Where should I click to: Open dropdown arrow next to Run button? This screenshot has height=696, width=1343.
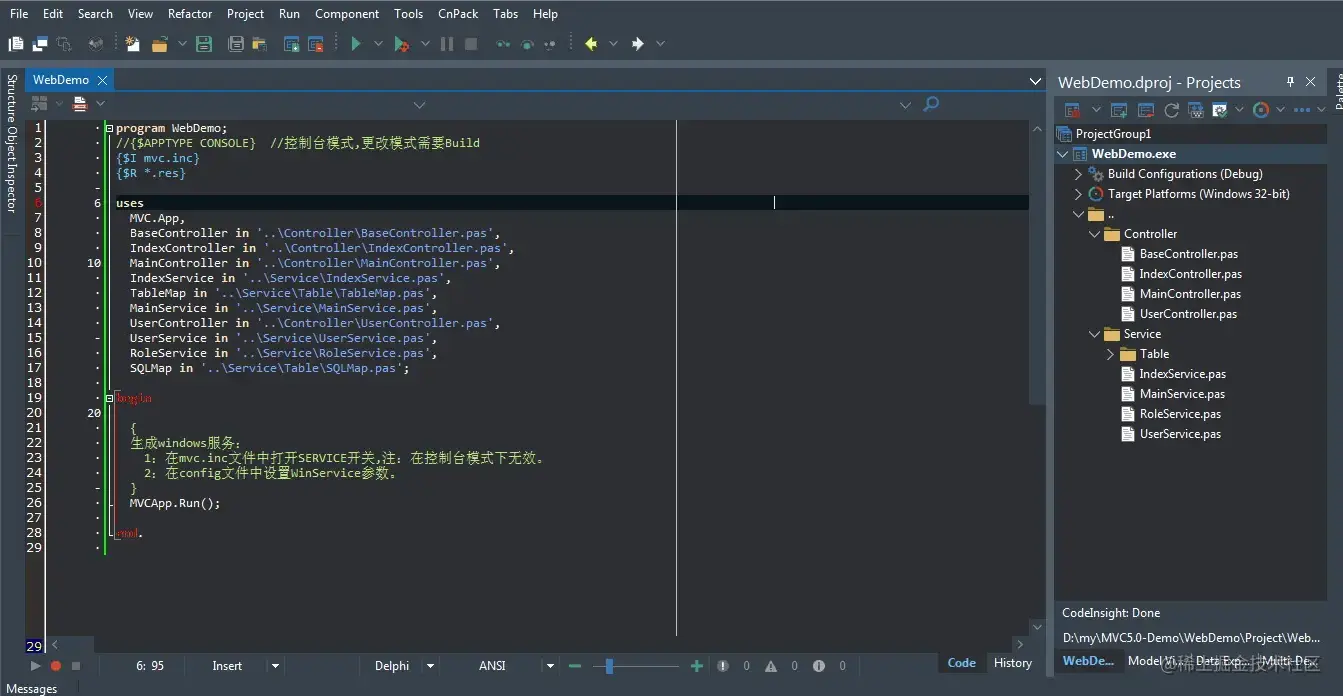click(378, 44)
